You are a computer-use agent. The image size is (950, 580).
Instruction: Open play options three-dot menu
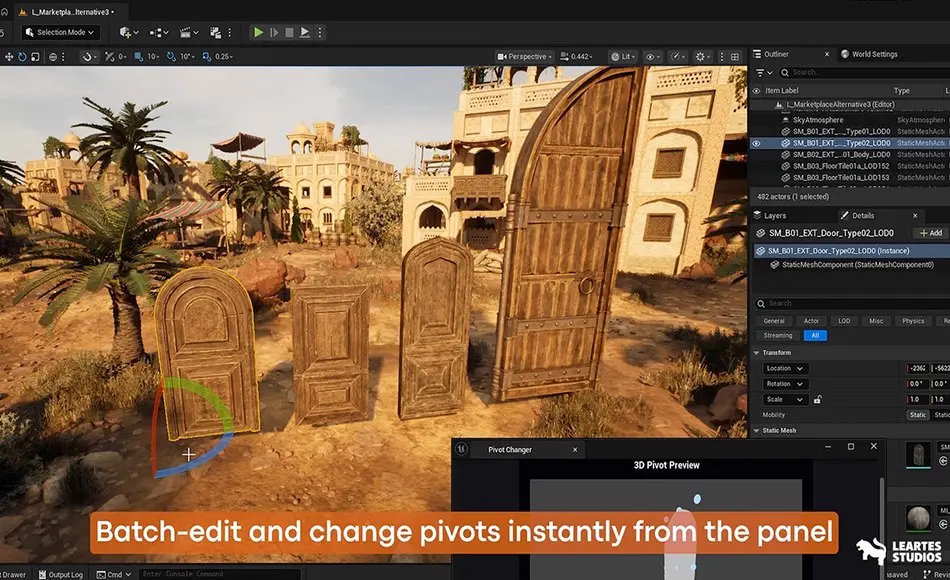320,32
